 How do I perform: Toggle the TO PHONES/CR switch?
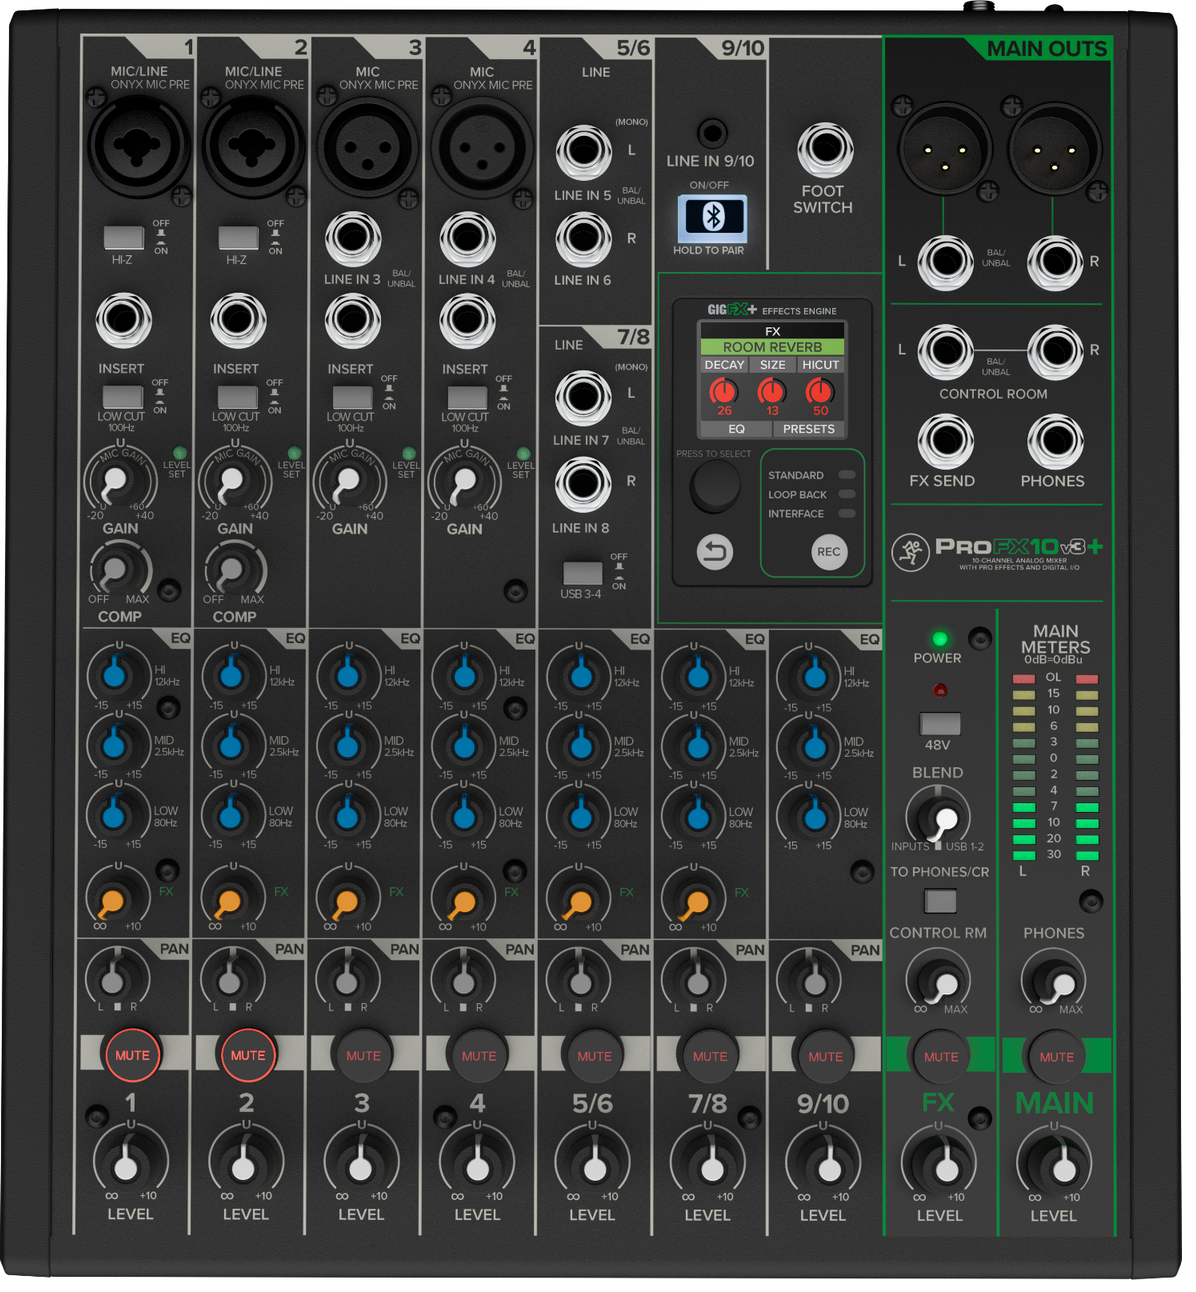pyautogui.click(x=940, y=900)
